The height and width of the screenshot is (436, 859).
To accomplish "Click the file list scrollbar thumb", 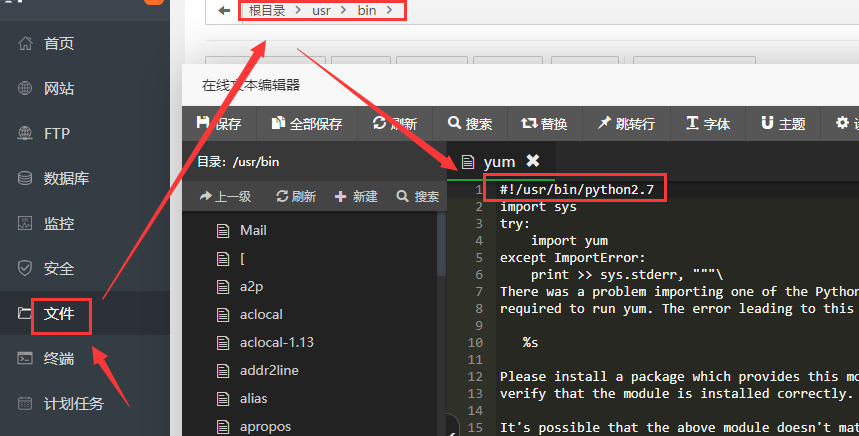I will coord(442,244).
